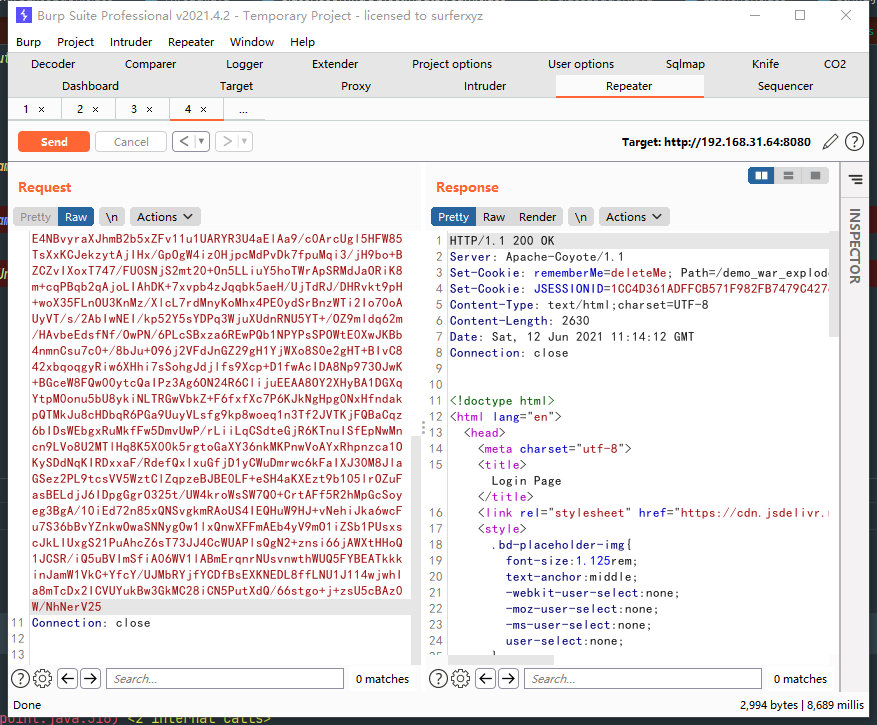Open response search settings gear

[460, 679]
